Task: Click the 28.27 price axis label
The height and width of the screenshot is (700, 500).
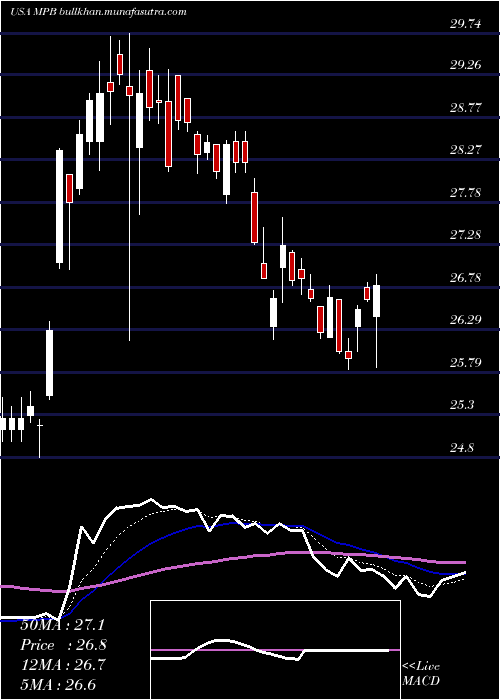Action: [x=466, y=150]
